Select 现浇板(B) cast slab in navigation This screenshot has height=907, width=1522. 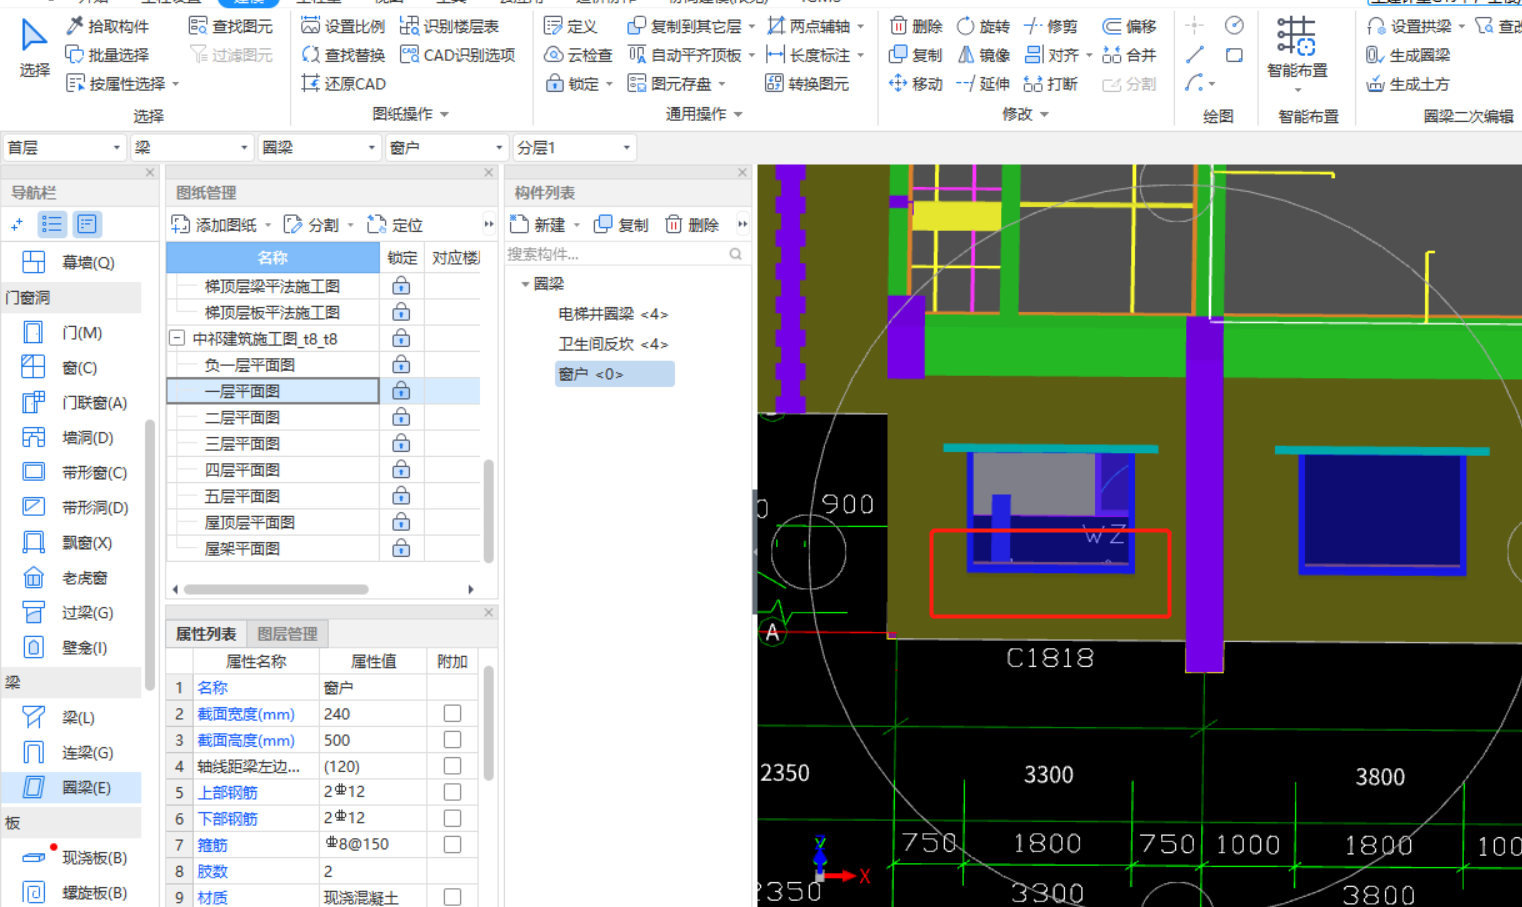[x=77, y=857]
